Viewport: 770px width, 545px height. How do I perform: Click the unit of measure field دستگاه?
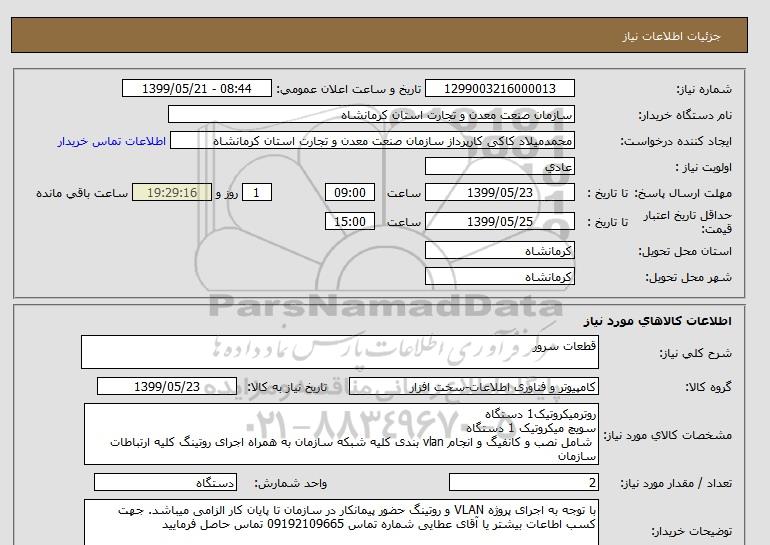pos(165,483)
